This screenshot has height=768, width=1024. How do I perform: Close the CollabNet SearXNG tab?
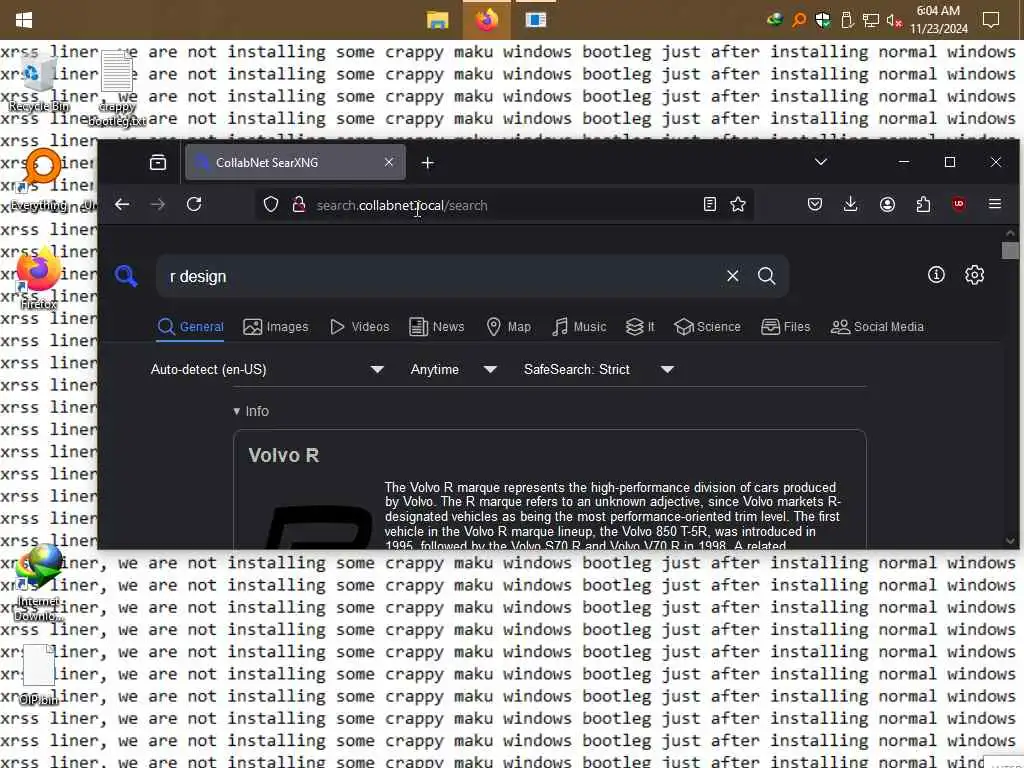pos(389,162)
